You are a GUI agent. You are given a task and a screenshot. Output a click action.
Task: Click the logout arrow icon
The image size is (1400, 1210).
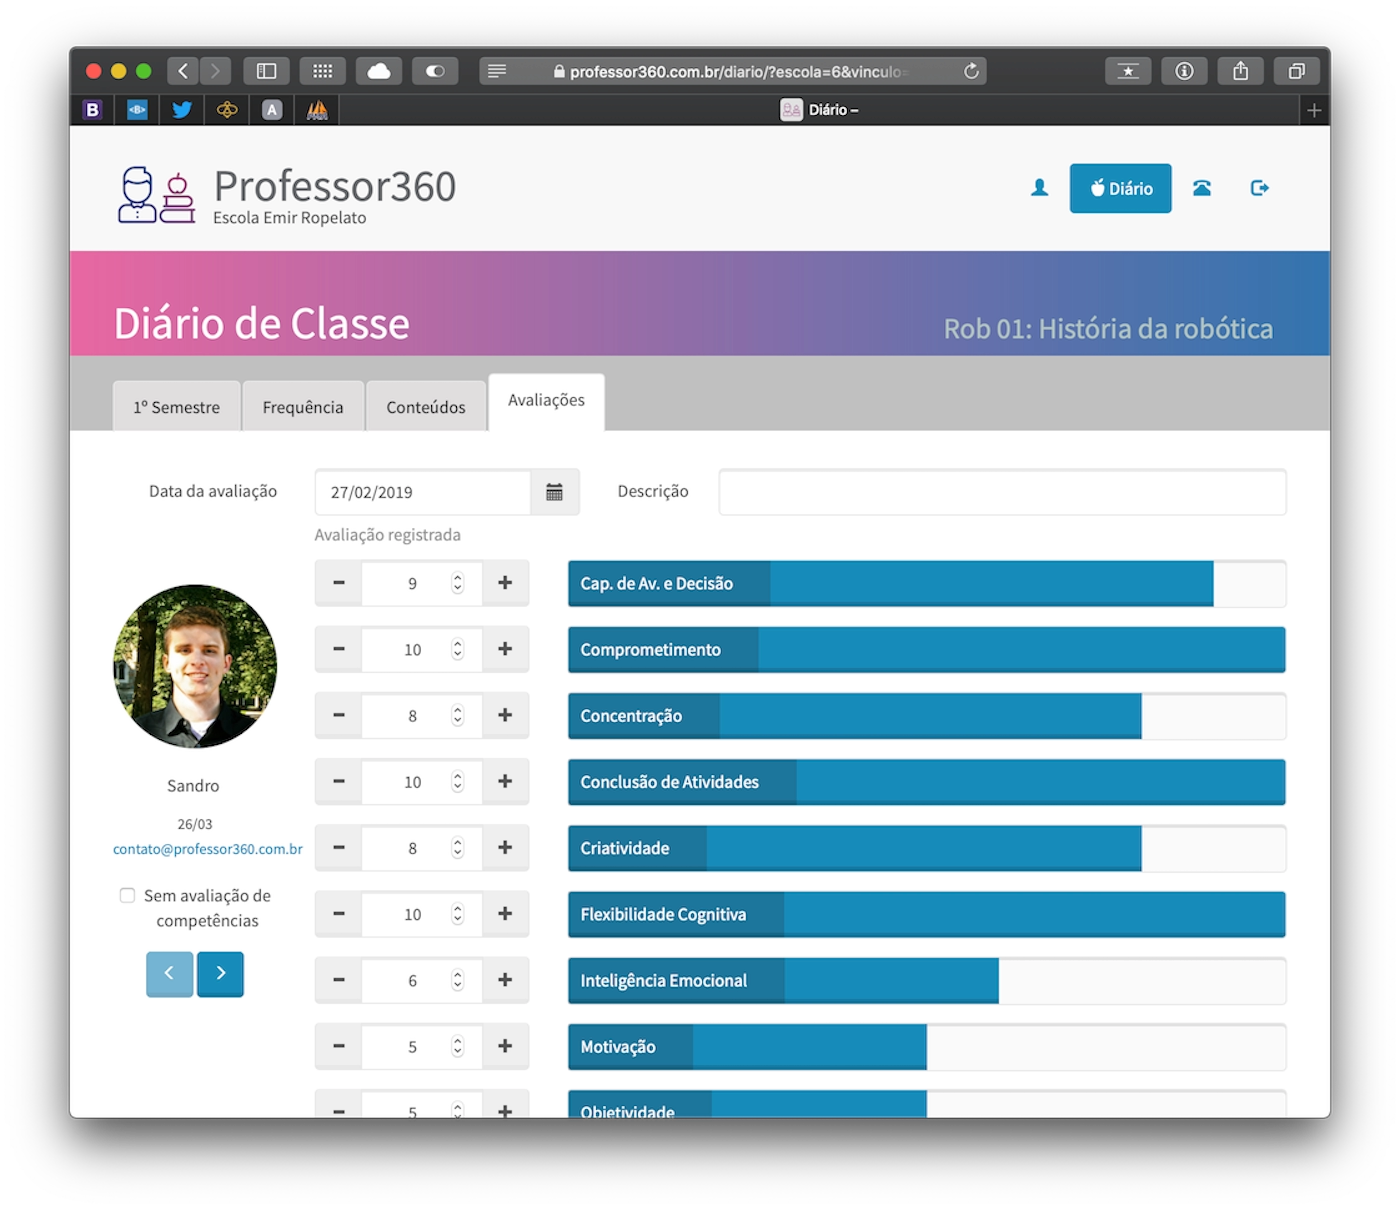point(1260,188)
